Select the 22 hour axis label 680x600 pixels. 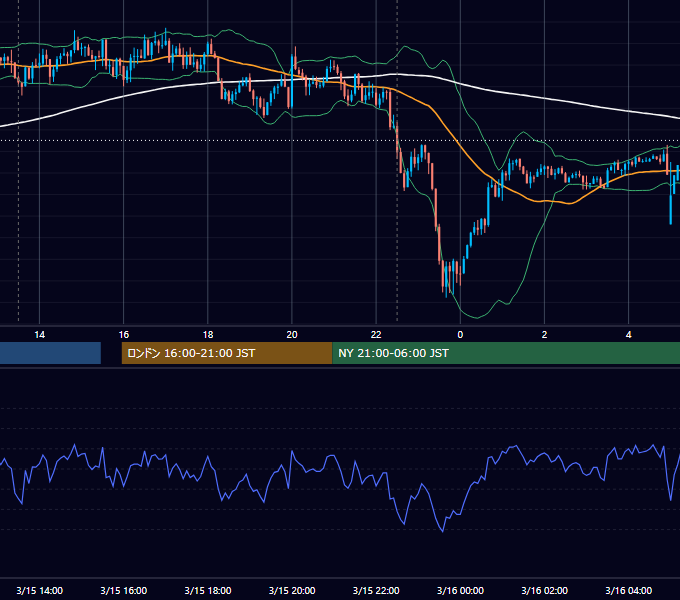(x=376, y=335)
